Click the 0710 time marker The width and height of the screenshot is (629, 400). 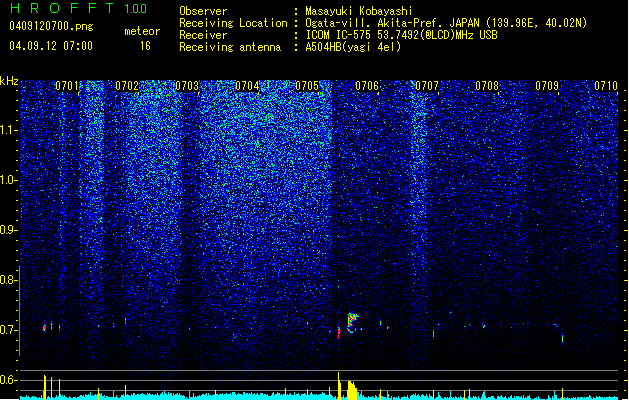click(x=606, y=86)
